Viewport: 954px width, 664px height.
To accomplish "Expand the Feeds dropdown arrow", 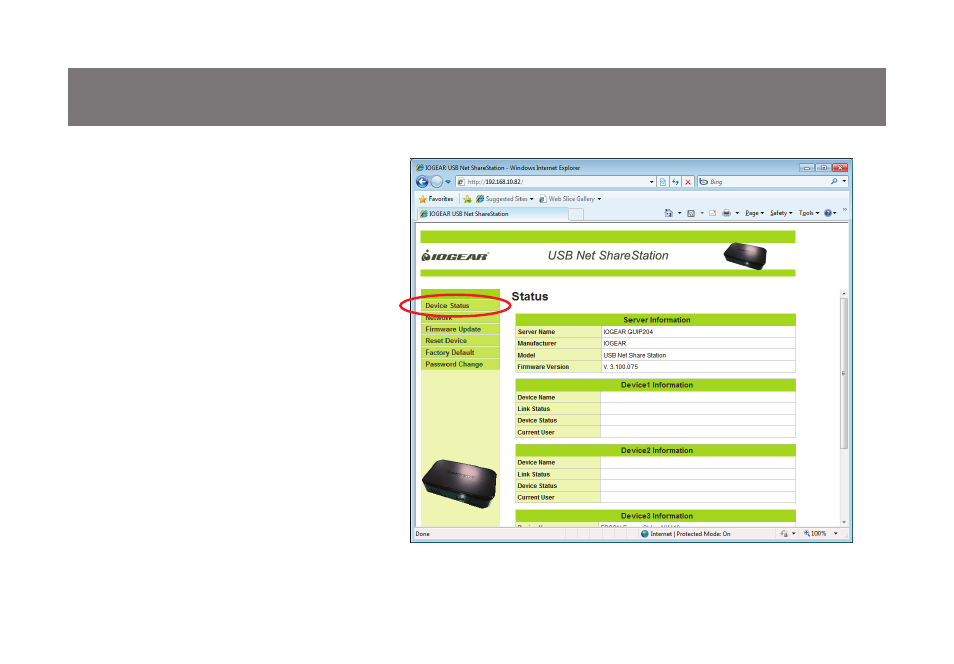I will (x=702, y=213).
